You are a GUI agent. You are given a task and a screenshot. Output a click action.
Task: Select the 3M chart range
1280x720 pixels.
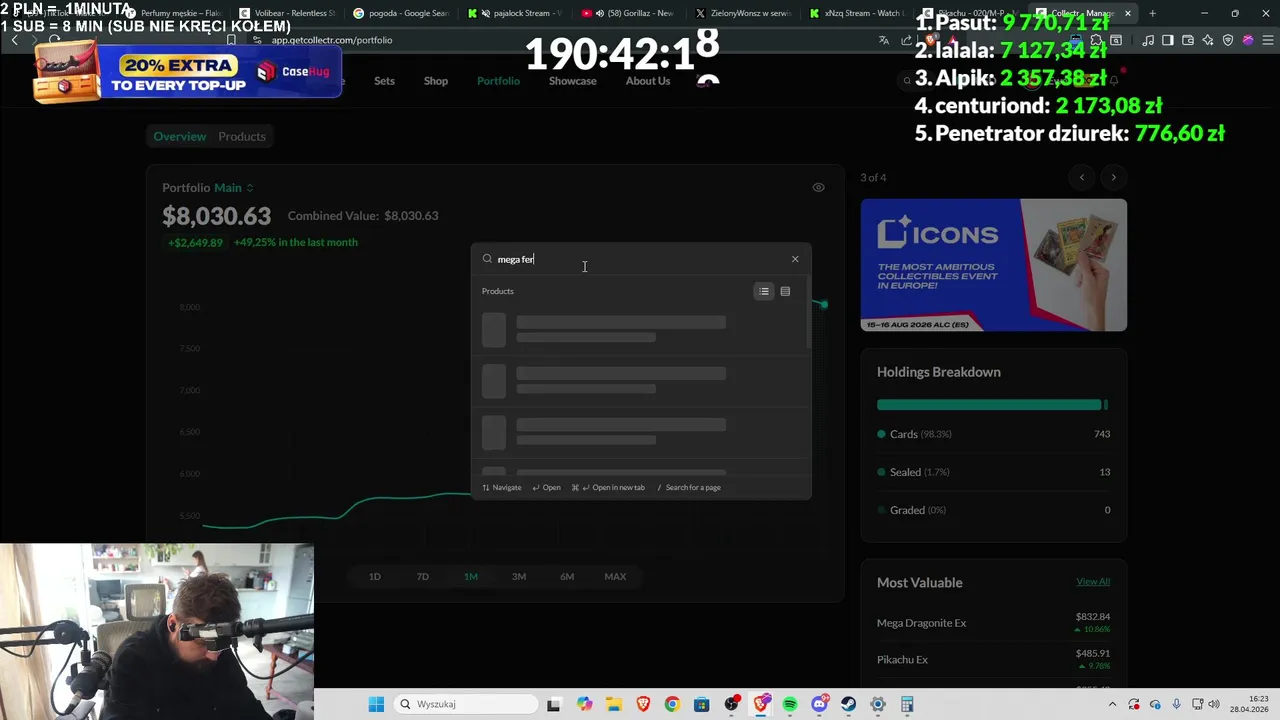pos(519,576)
